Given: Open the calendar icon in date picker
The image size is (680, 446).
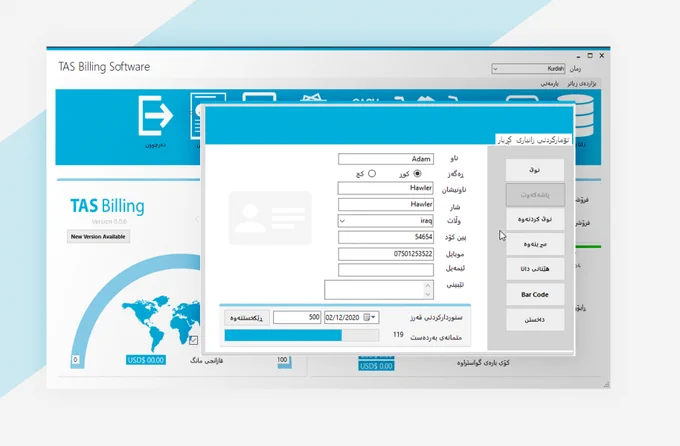Looking at the screenshot, I should coord(366,318).
